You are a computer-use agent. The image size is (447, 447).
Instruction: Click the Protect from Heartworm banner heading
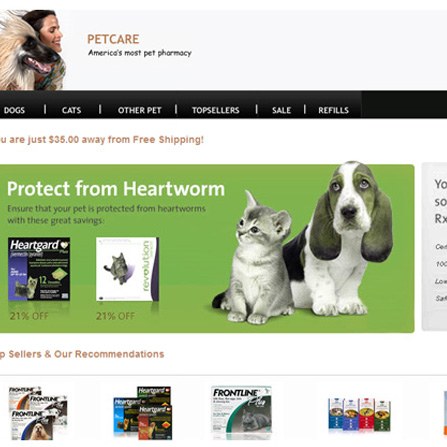[x=116, y=189]
